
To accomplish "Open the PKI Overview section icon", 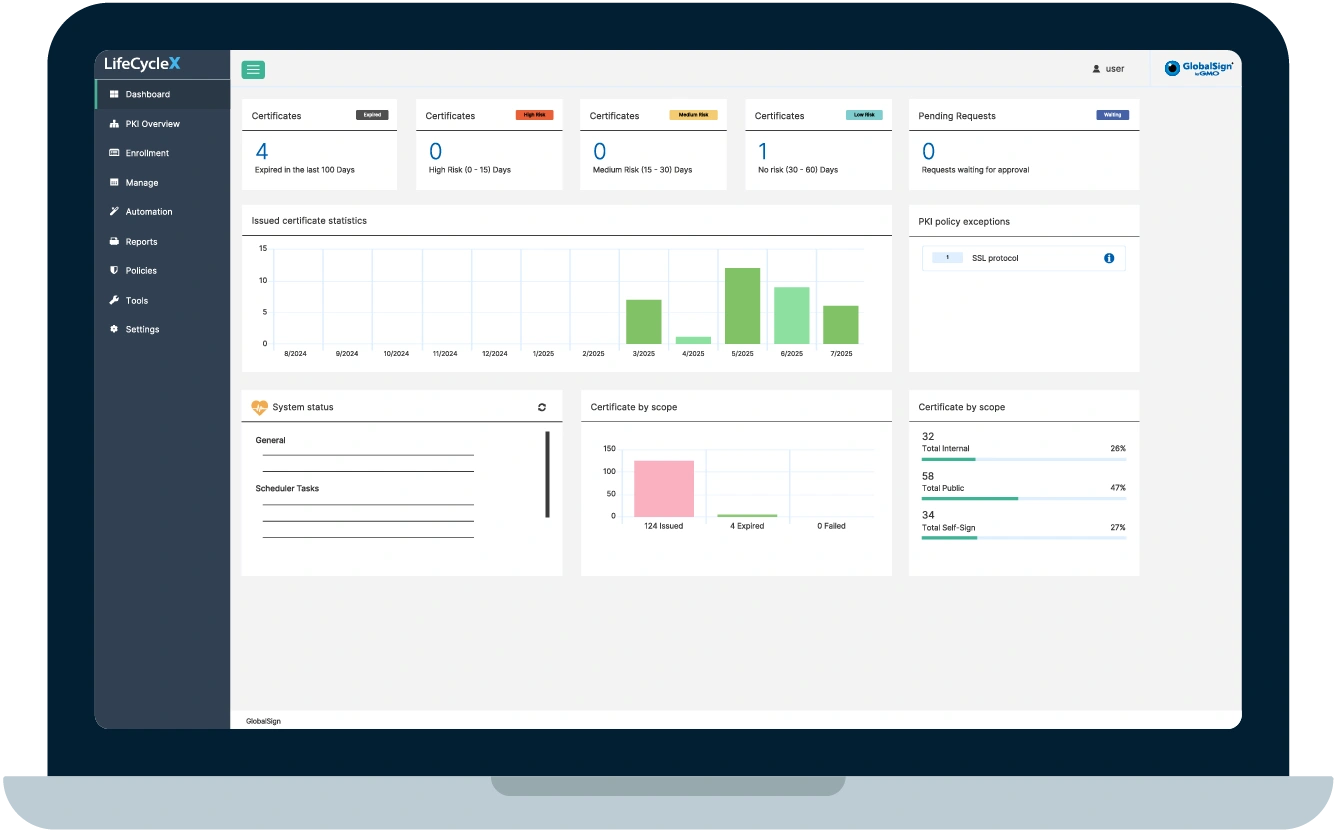I will pos(113,123).
